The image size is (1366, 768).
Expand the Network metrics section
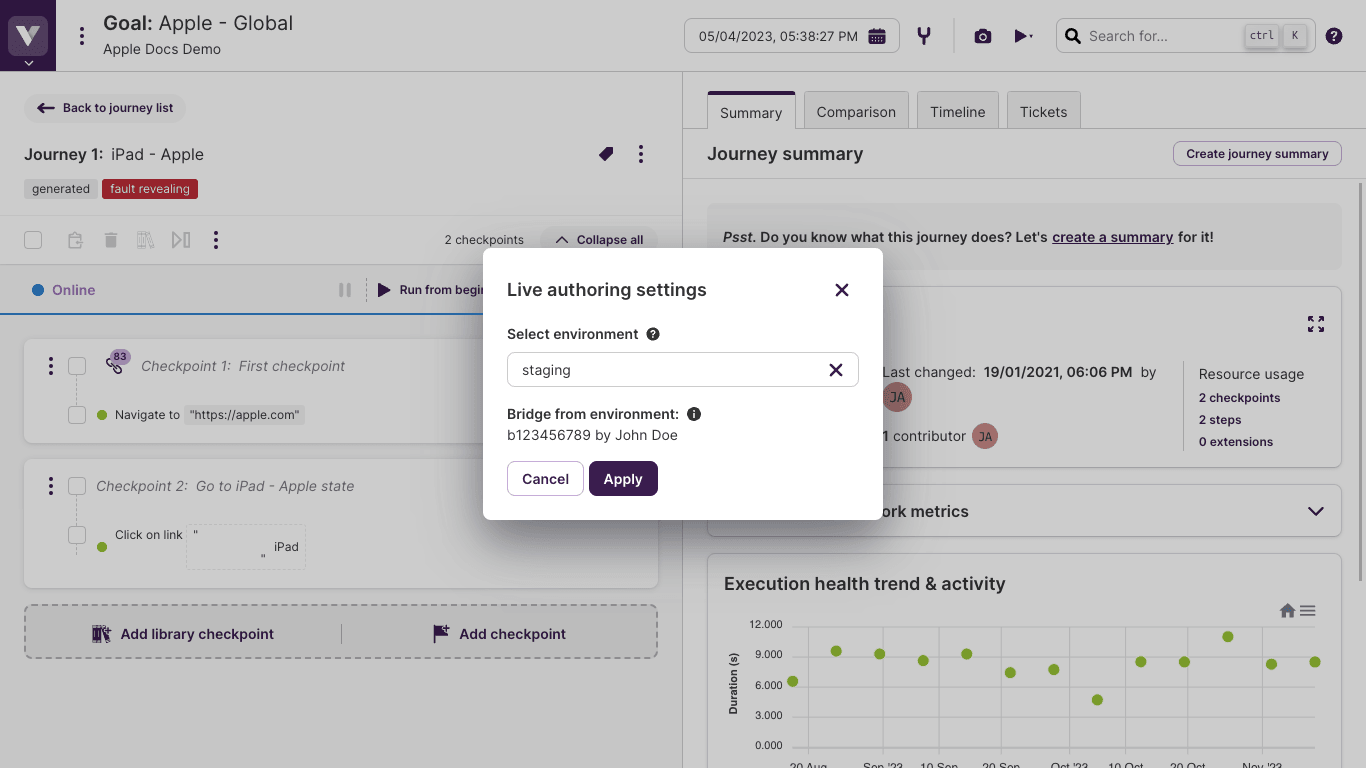tap(1315, 510)
